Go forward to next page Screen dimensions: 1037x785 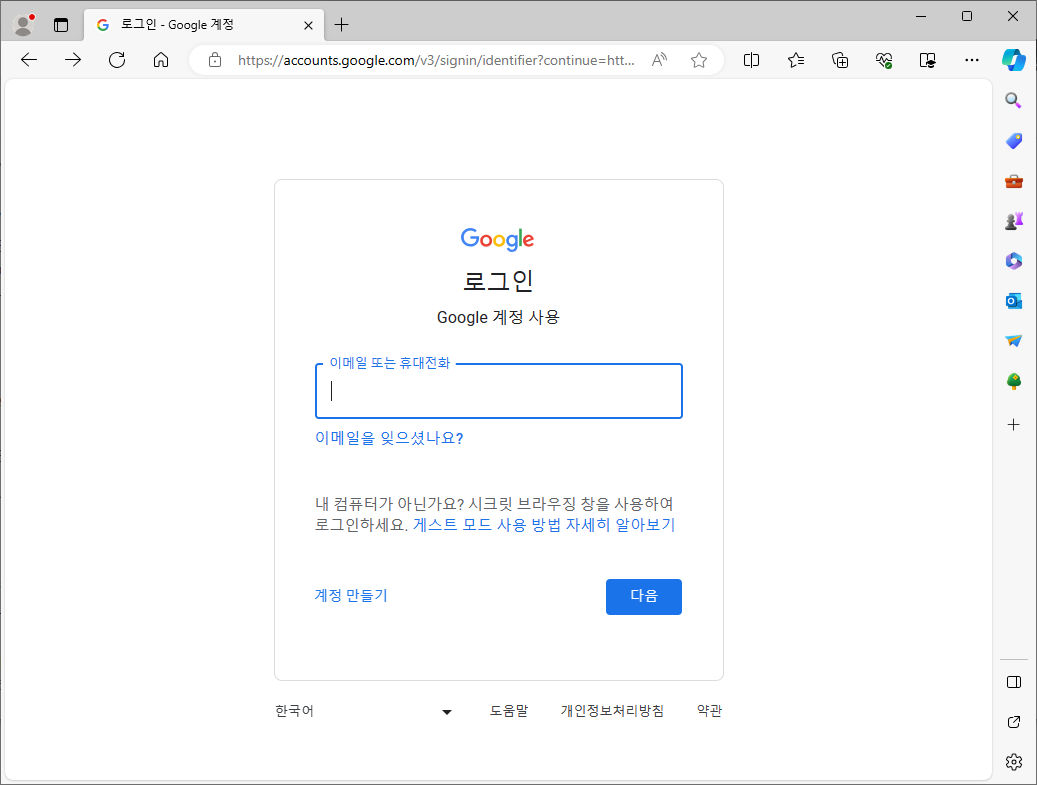tap(73, 60)
